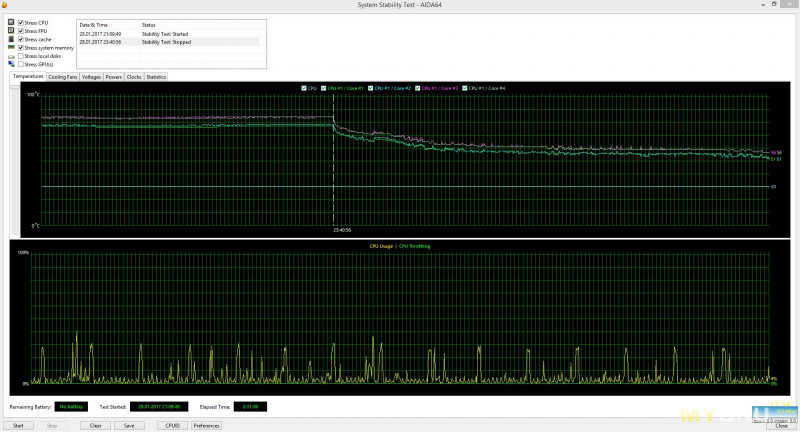
Task: Switch to the Clocks tab
Action: 134,77
